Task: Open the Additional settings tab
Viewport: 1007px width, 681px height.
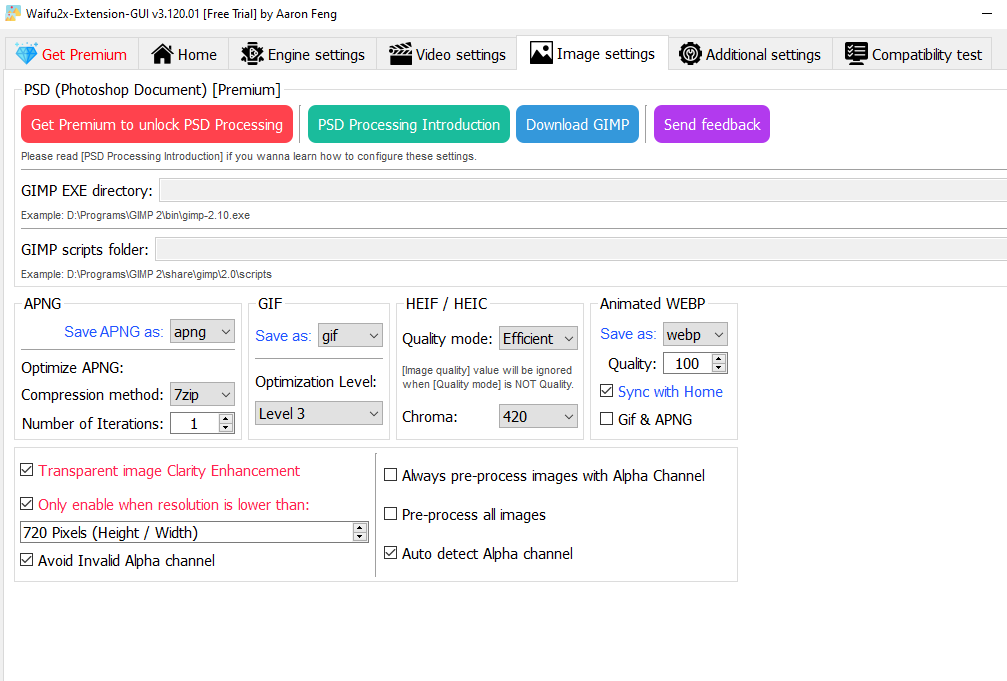Action: click(x=750, y=55)
